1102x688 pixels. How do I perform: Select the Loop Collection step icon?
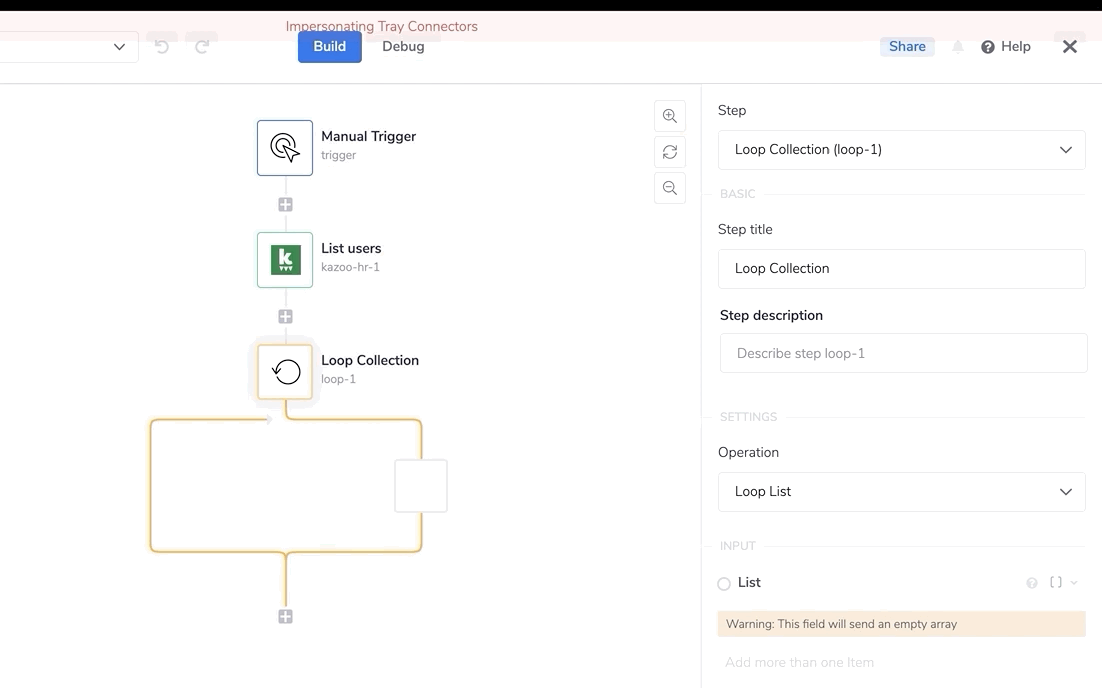(285, 372)
